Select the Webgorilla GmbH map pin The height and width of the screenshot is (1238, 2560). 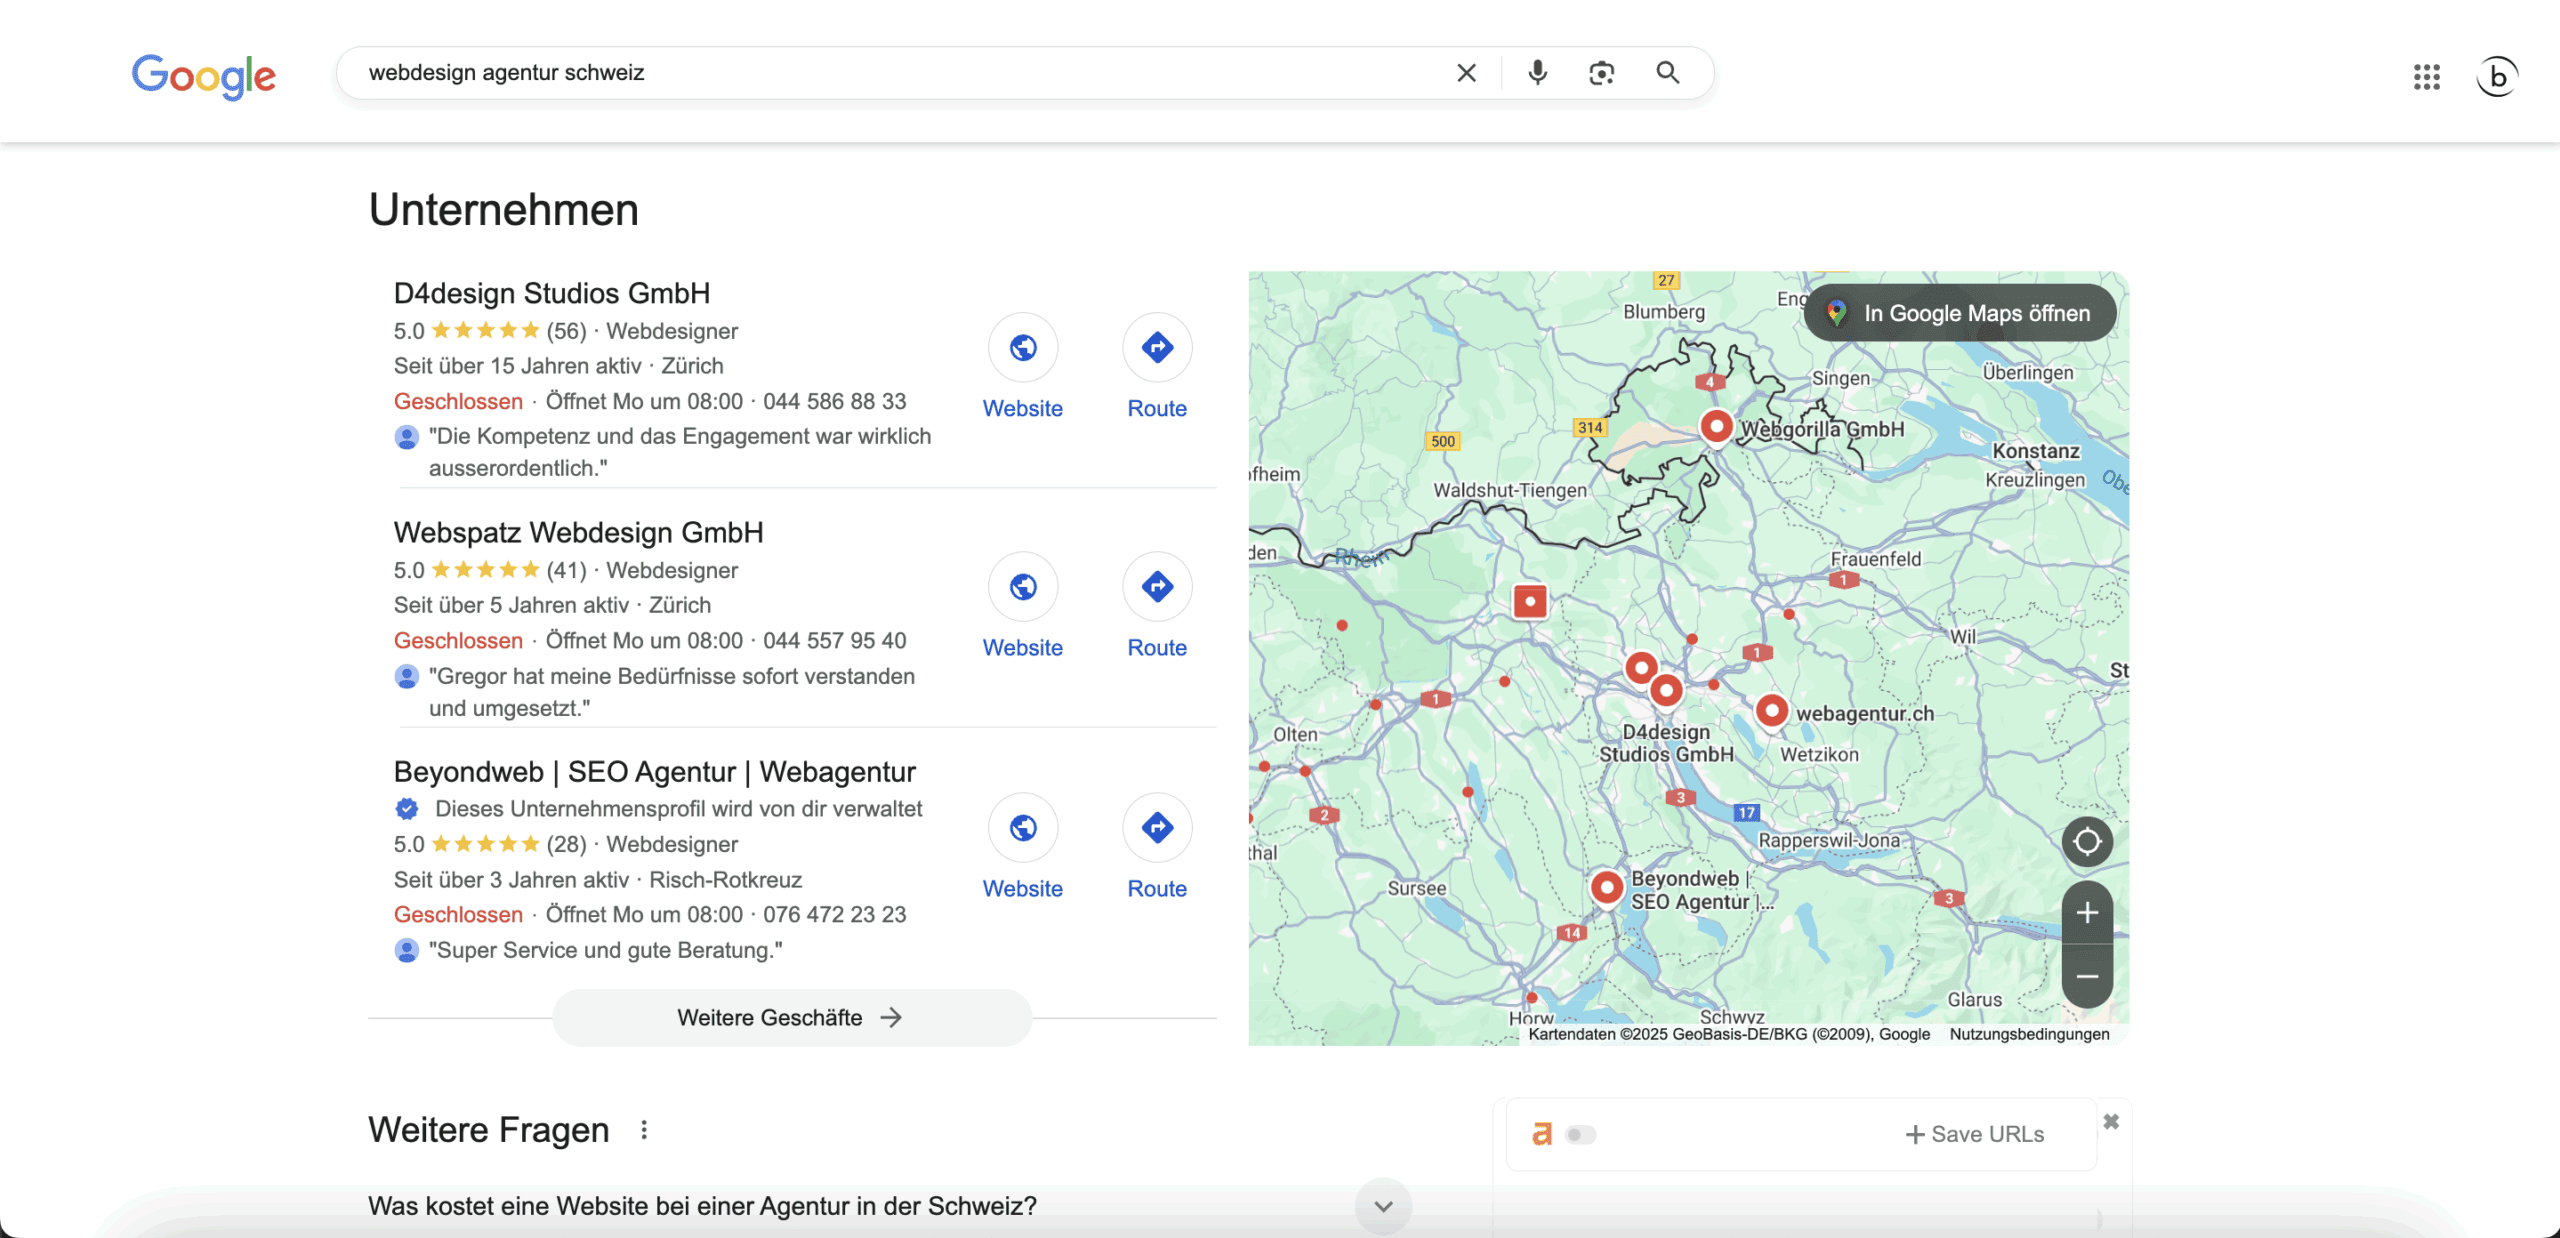coord(1716,427)
